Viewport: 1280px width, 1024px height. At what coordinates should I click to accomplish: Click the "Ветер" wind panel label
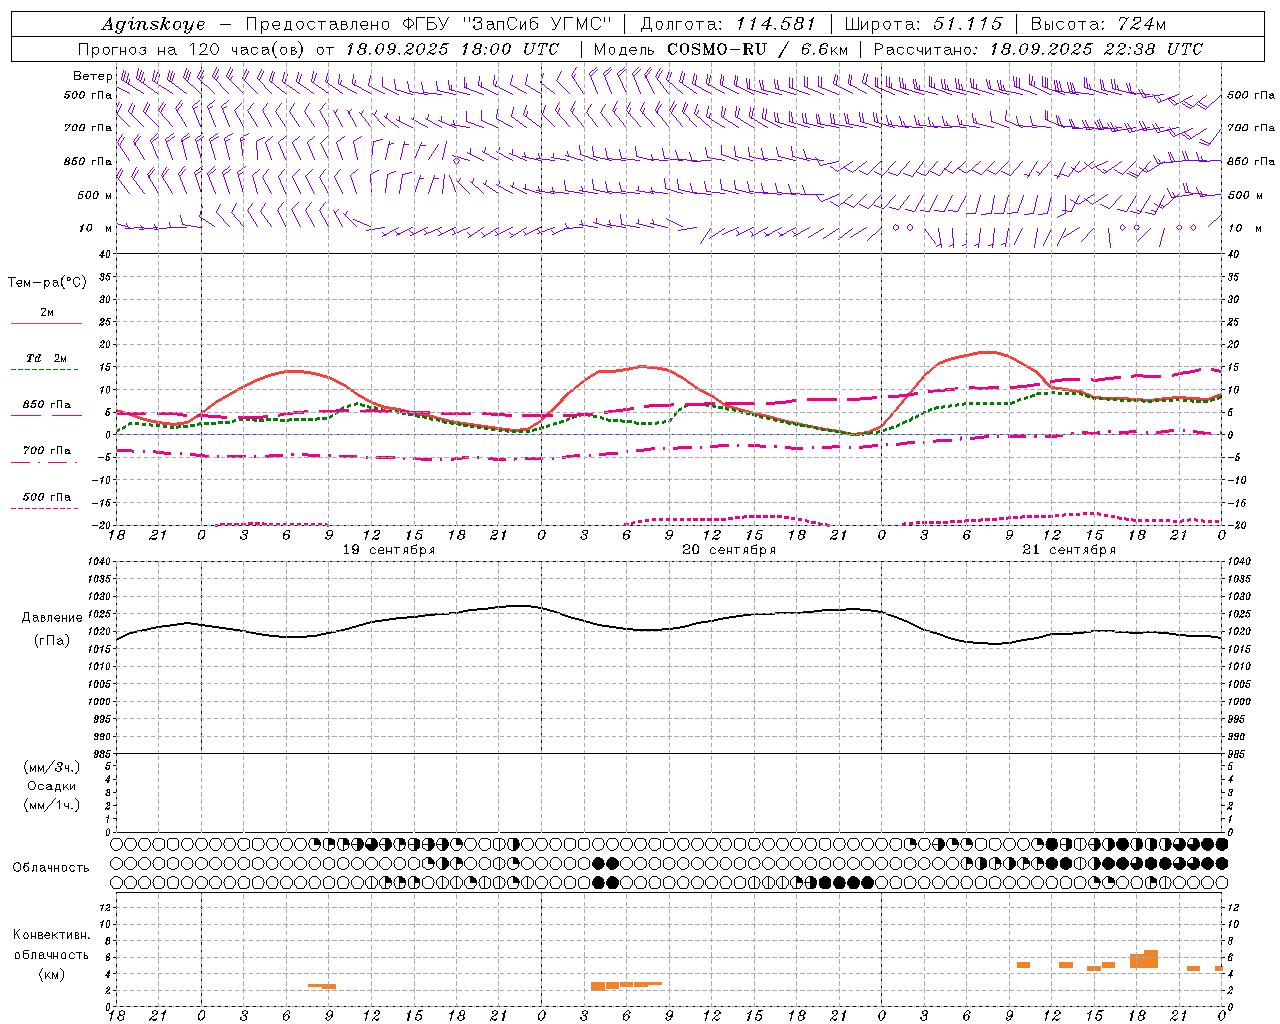[92, 76]
